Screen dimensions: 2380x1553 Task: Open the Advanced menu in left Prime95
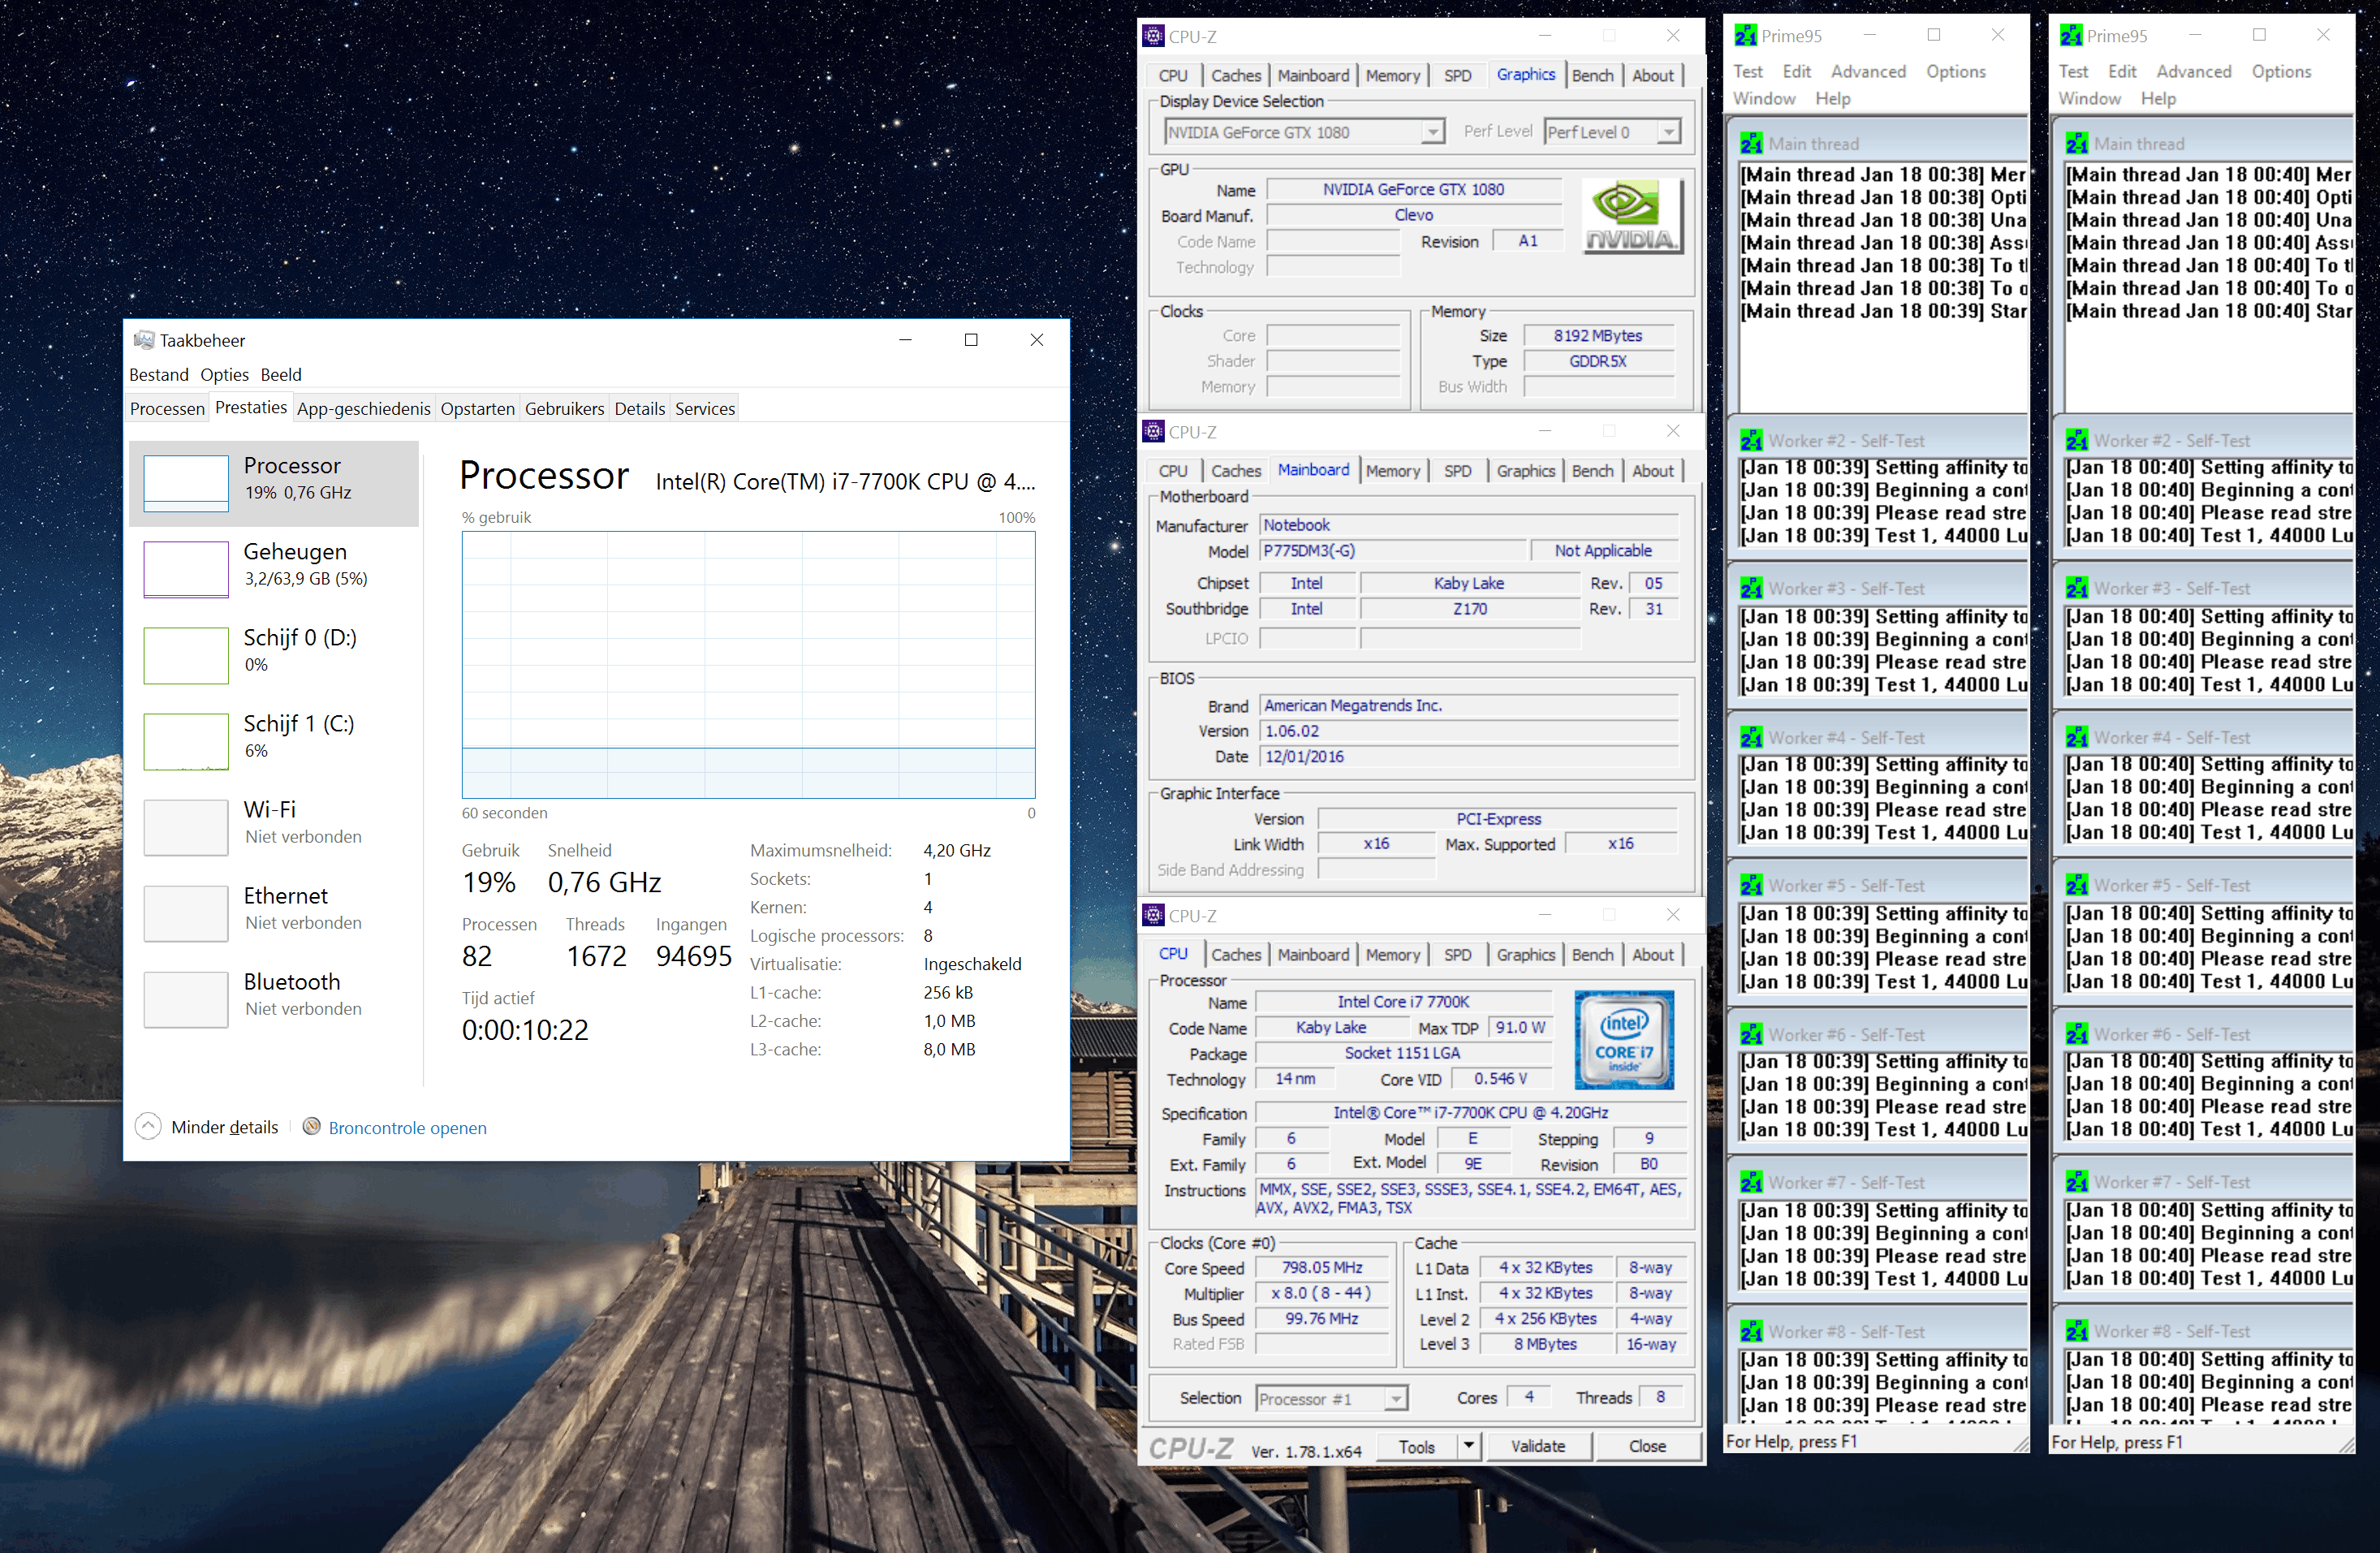pyautogui.click(x=1867, y=72)
